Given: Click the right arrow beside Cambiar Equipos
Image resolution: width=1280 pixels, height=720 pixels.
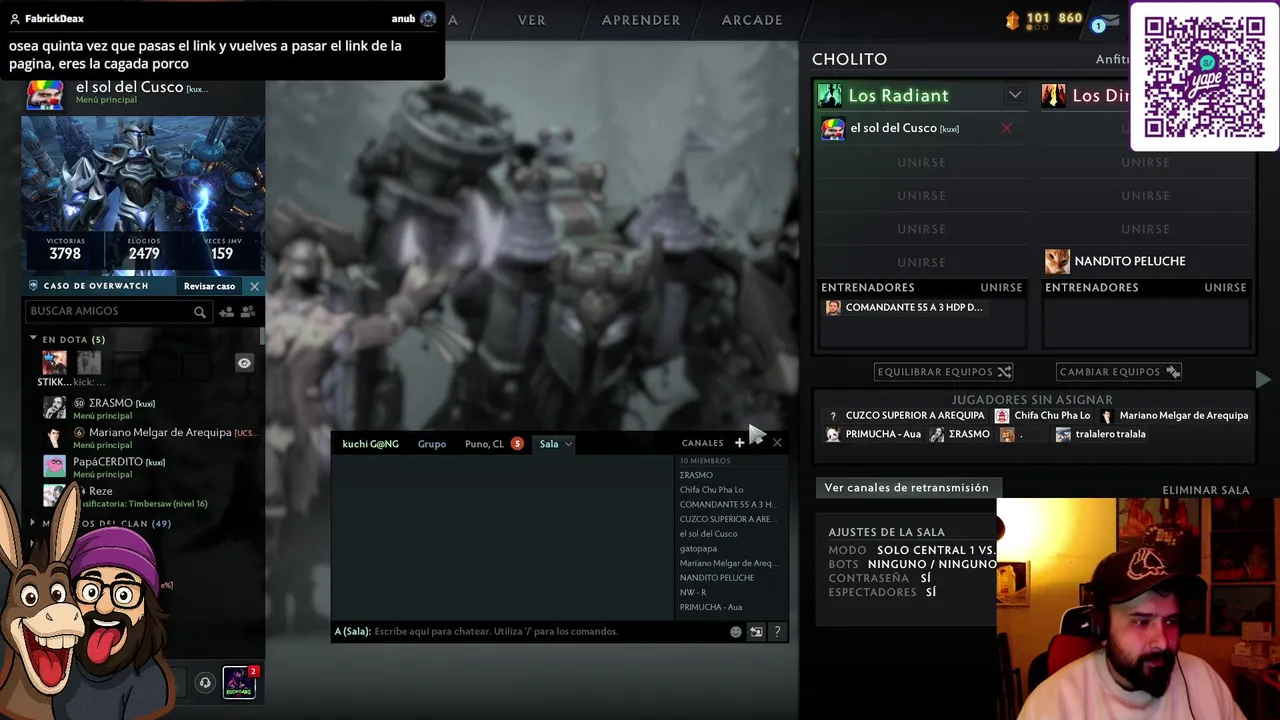Looking at the screenshot, I should 1263,380.
